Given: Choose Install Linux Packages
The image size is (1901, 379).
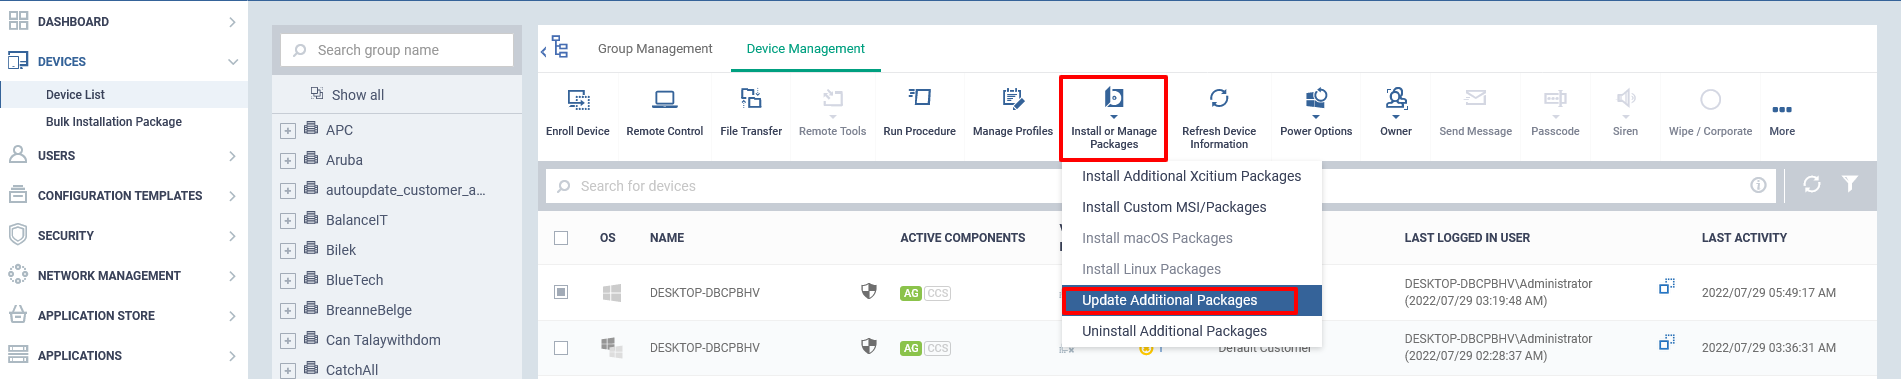Looking at the screenshot, I should coord(1191,269).
